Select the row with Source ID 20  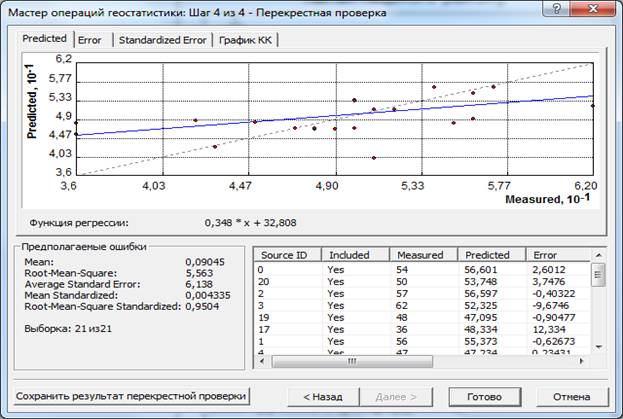pos(422,282)
